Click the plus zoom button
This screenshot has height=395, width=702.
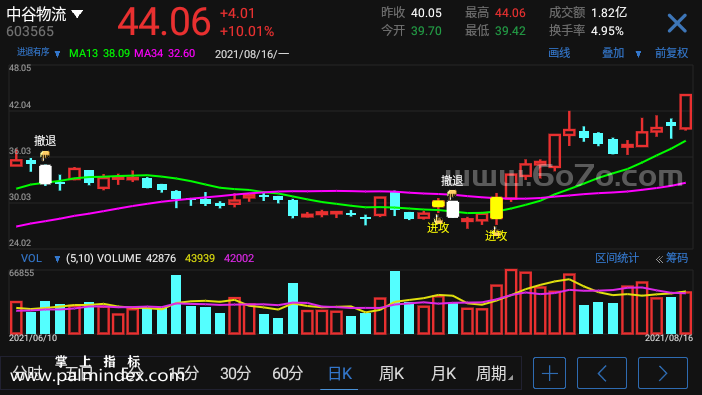click(549, 373)
